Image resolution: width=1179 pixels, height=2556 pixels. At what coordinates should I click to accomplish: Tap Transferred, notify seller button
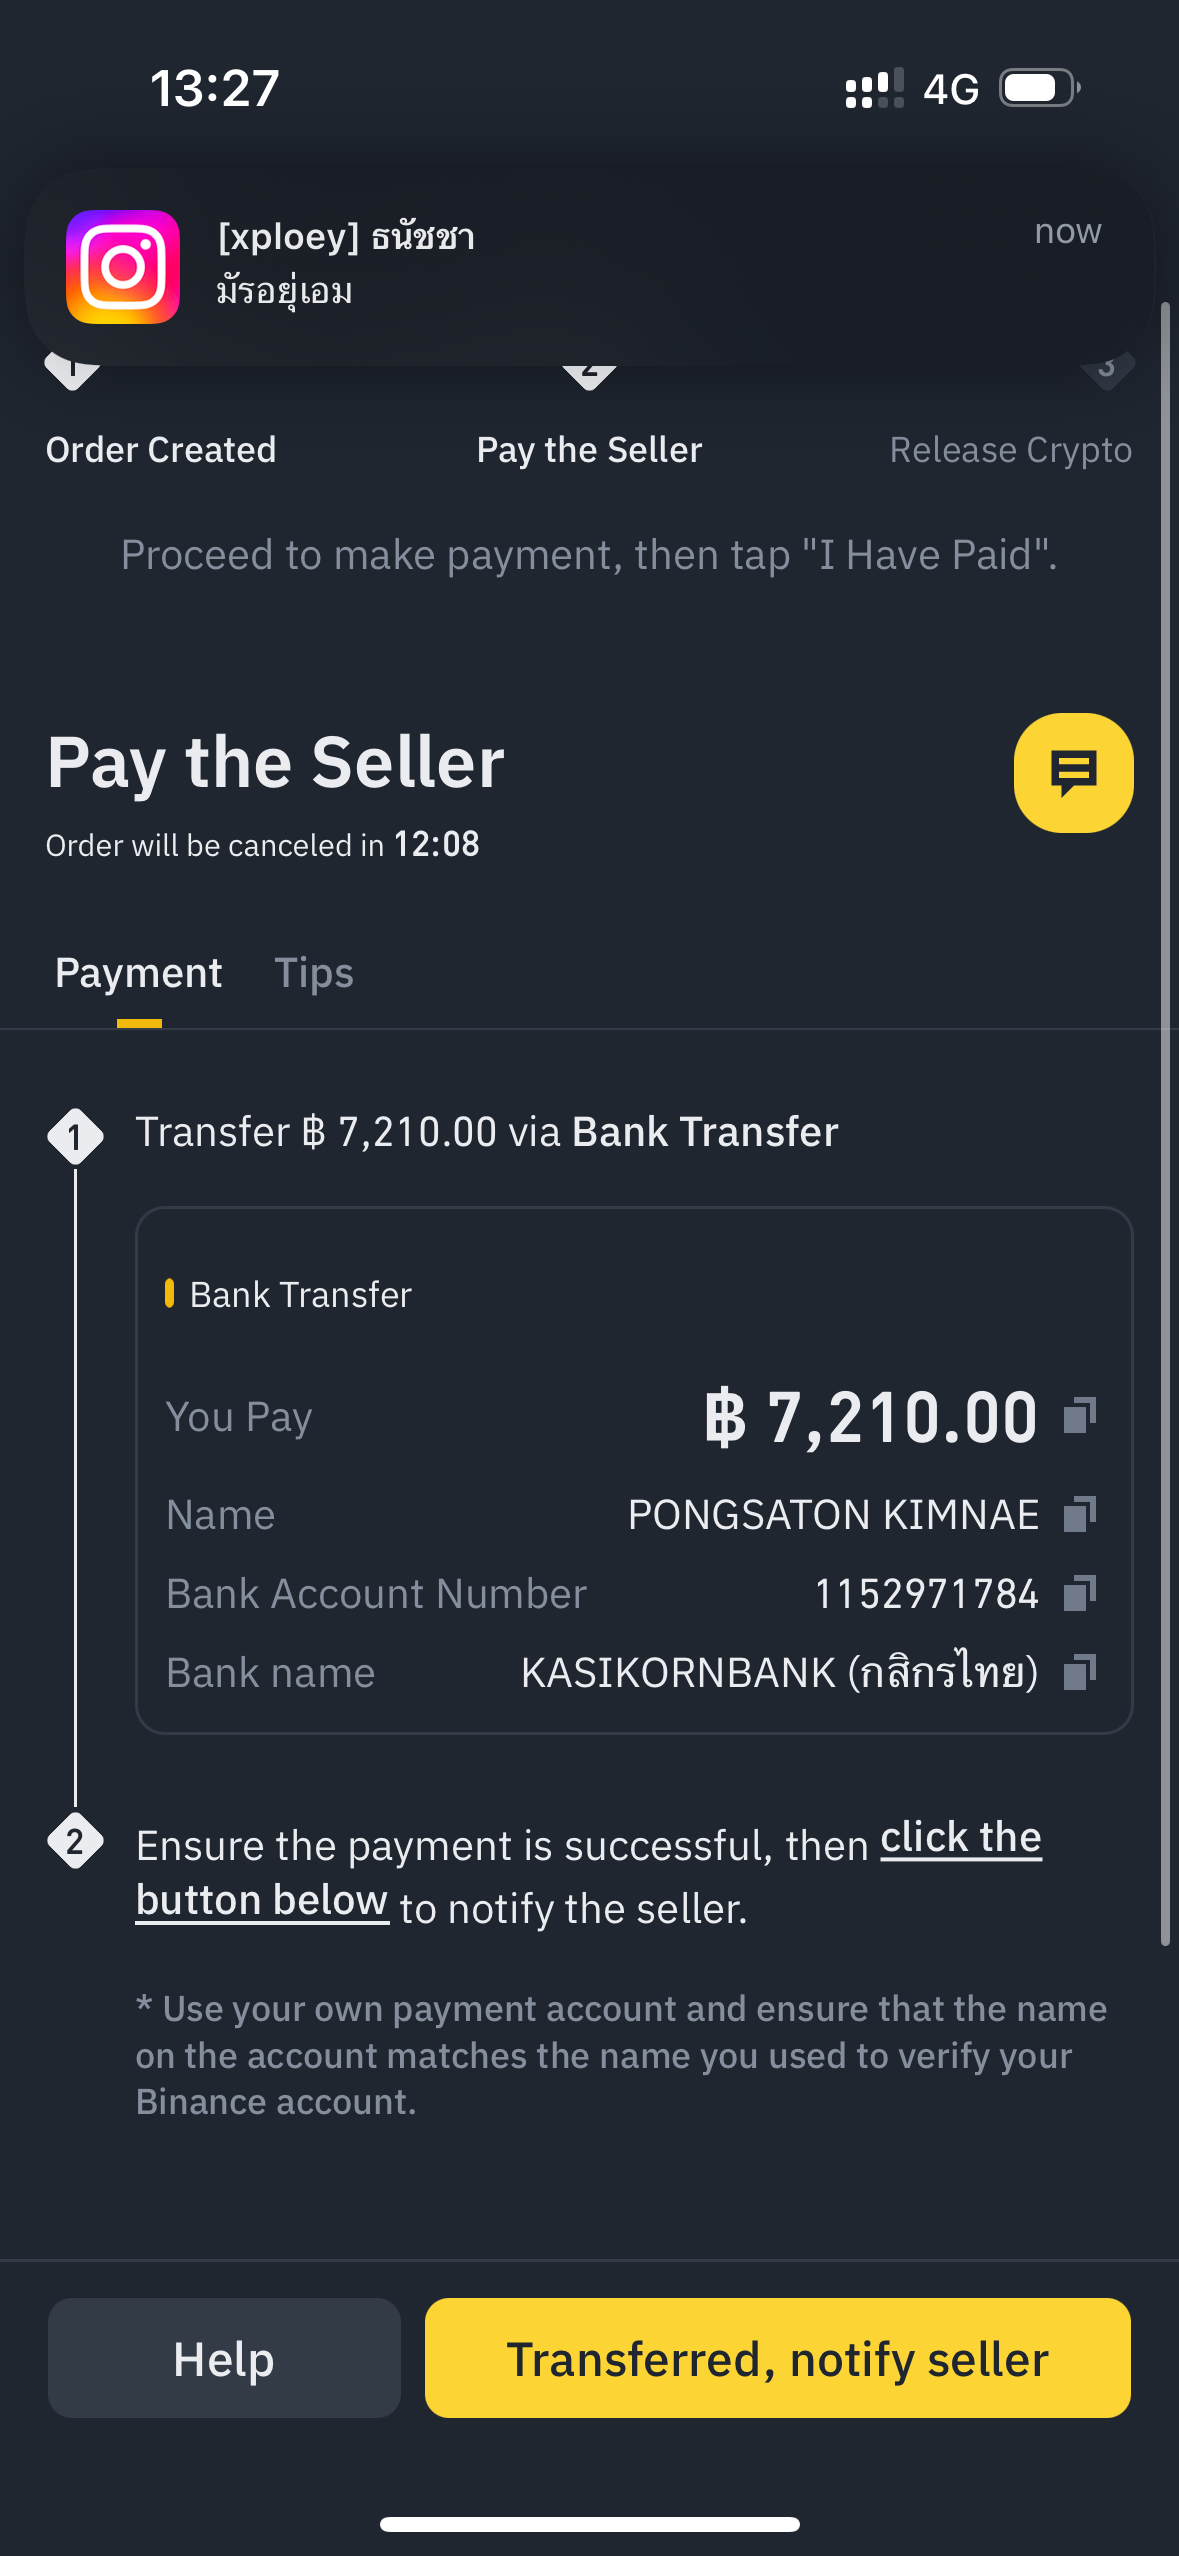click(x=778, y=2358)
